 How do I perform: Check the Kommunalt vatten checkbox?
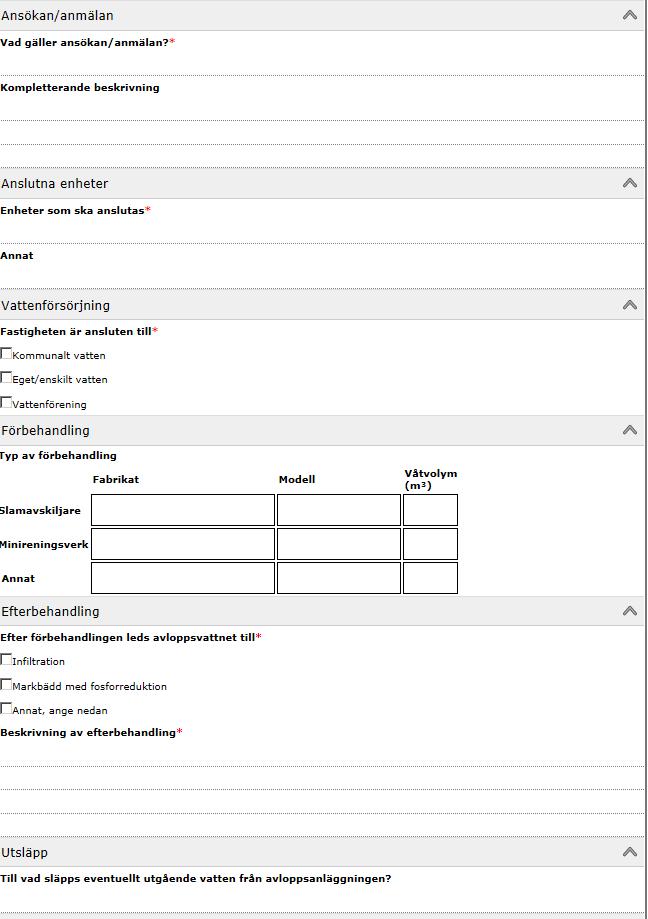click(6, 353)
